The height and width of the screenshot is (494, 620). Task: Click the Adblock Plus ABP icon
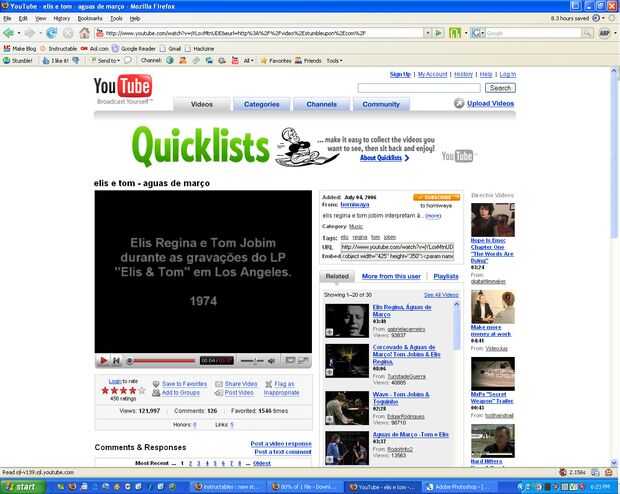pos(604,33)
